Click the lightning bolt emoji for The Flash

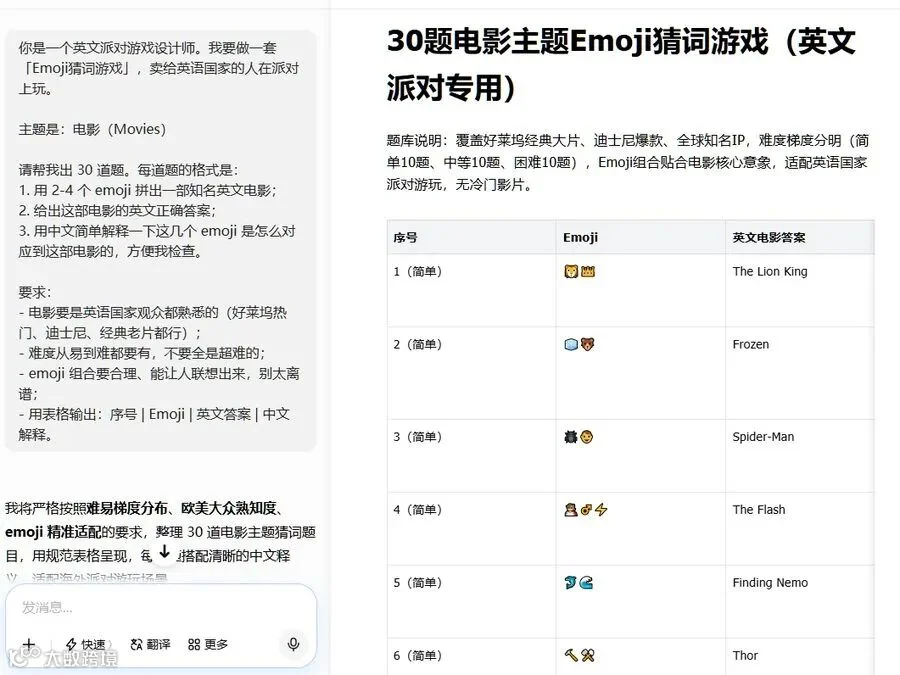(601, 510)
